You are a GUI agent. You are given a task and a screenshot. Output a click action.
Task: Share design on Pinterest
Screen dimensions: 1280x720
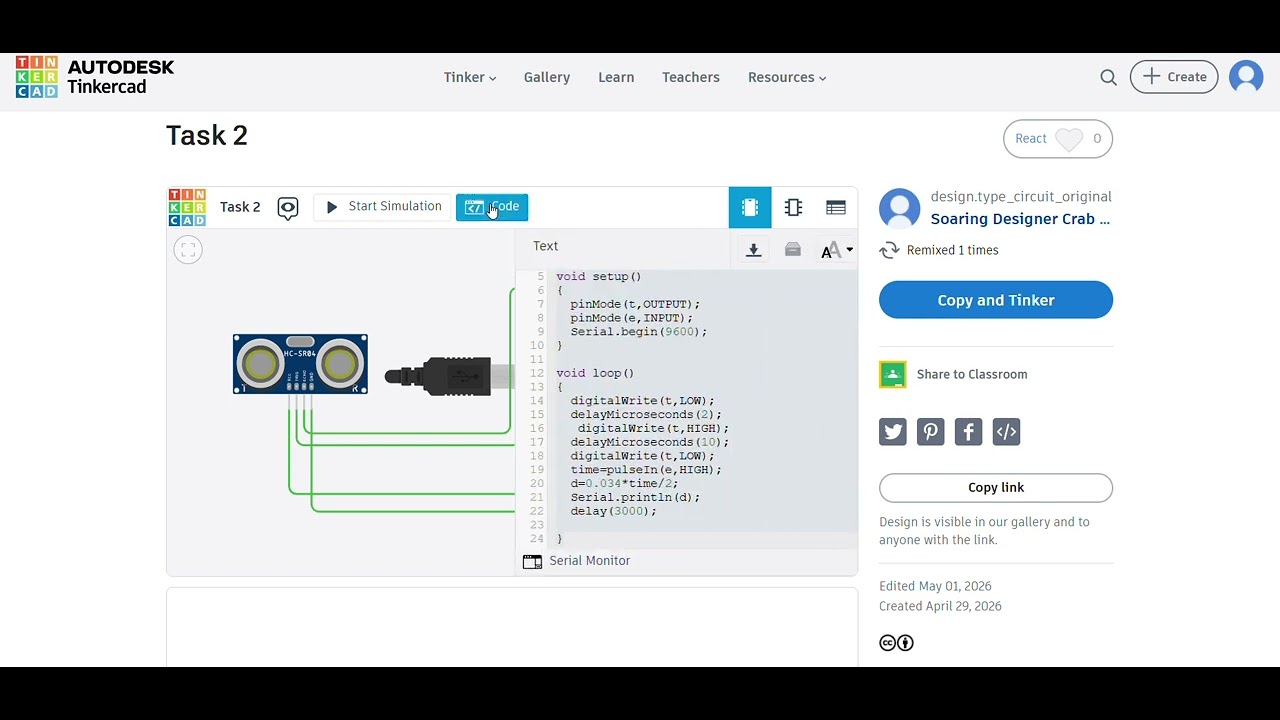pos(931,432)
